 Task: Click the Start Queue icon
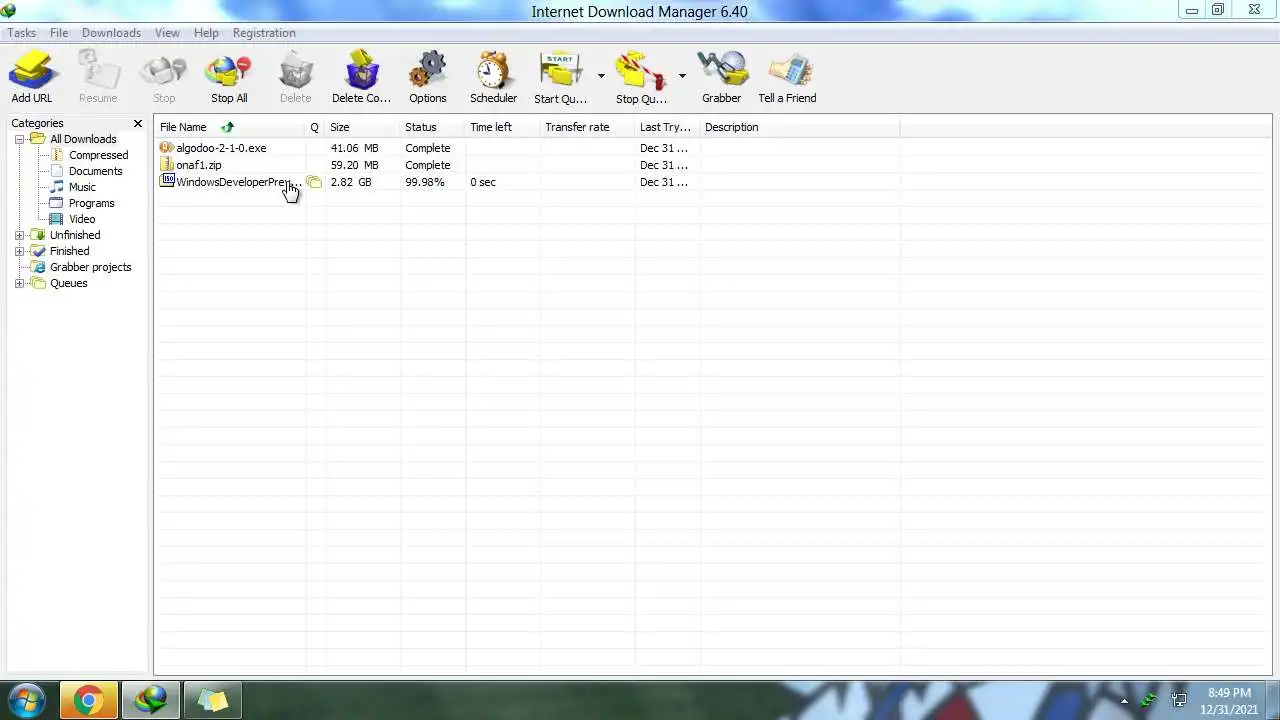pos(560,70)
